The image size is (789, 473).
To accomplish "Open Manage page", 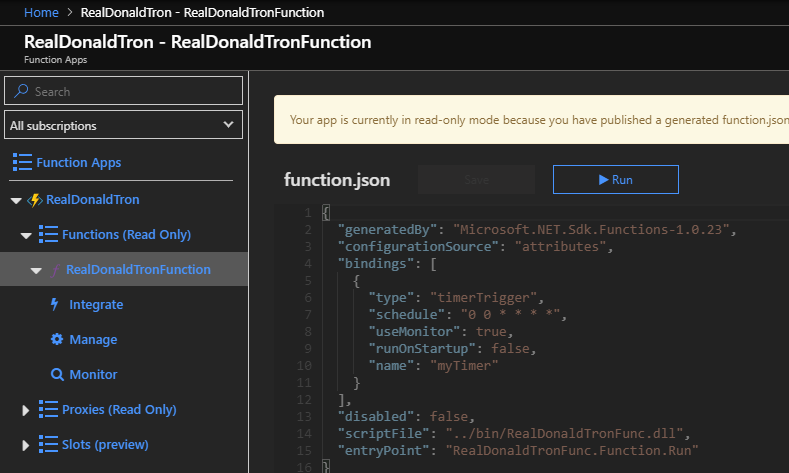I will click(x=93, y=340).
